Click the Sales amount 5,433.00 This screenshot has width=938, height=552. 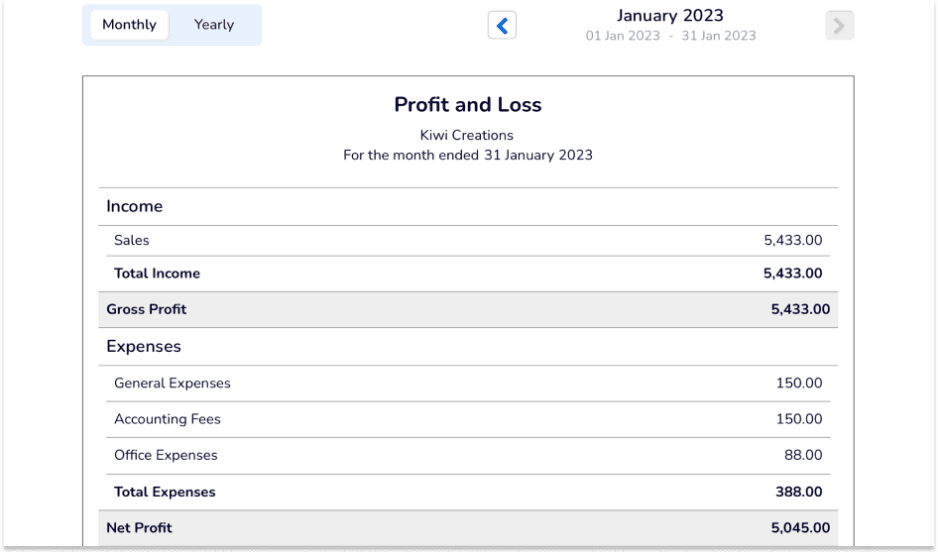[x=793, y=240]
